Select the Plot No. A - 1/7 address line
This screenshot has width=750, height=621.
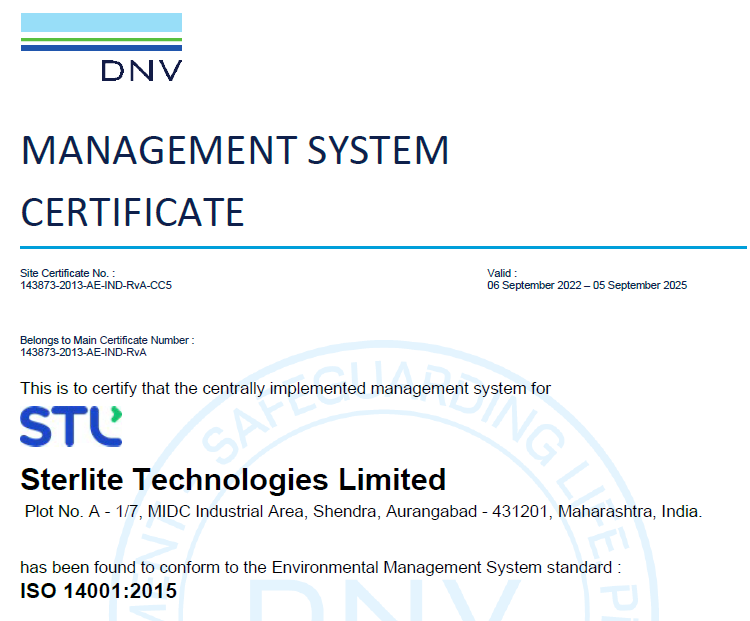point(364,511)
